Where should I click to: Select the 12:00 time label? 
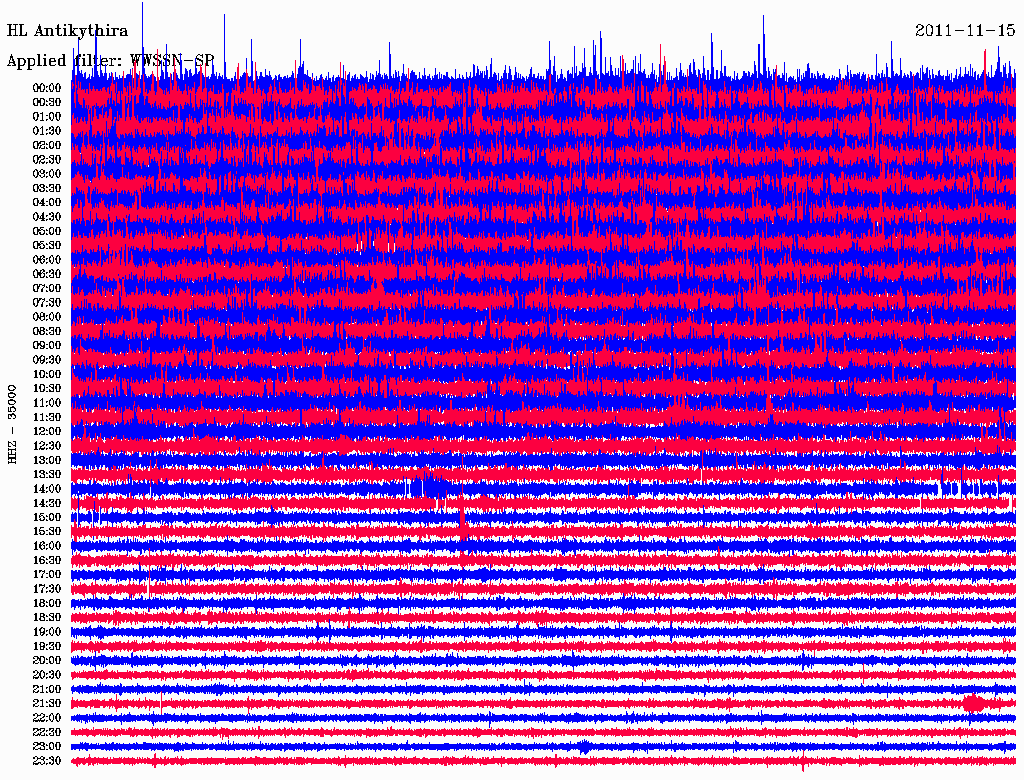(47, 432)
